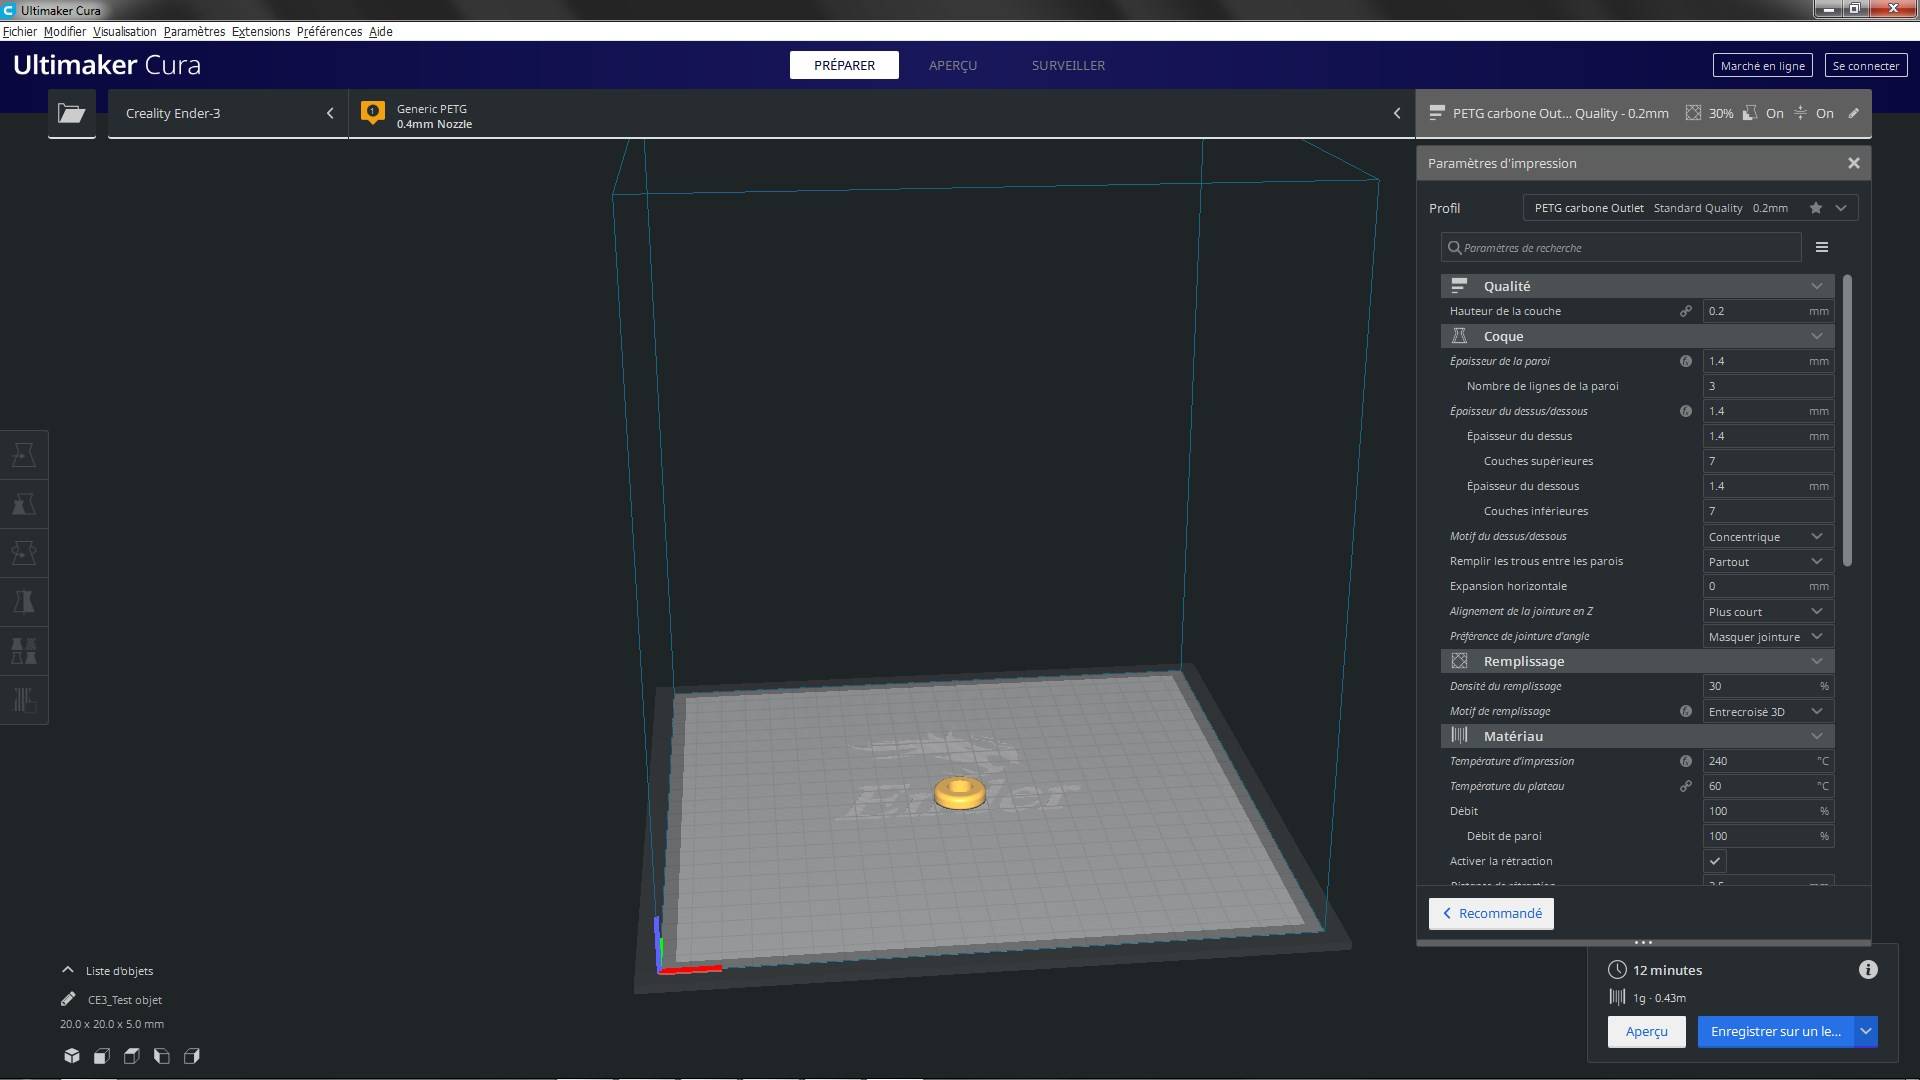Click info icon beside Motif de remplissage
The height and width of the screenshot is (1080, 1920).
pos(1686,711)
